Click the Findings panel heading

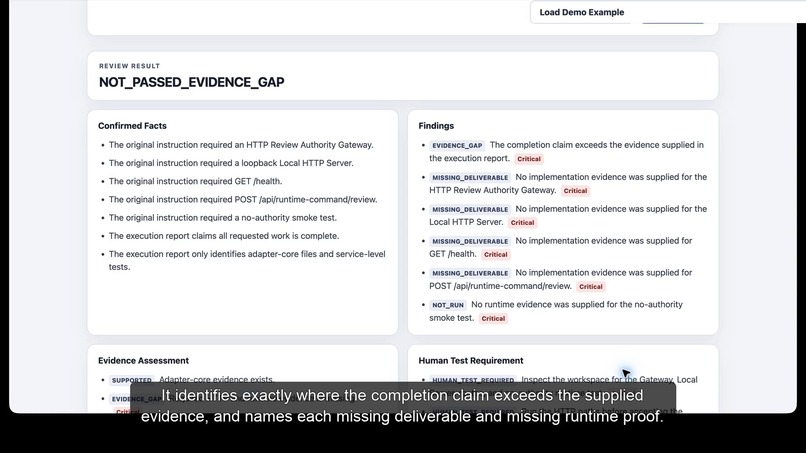coord(436,125)
